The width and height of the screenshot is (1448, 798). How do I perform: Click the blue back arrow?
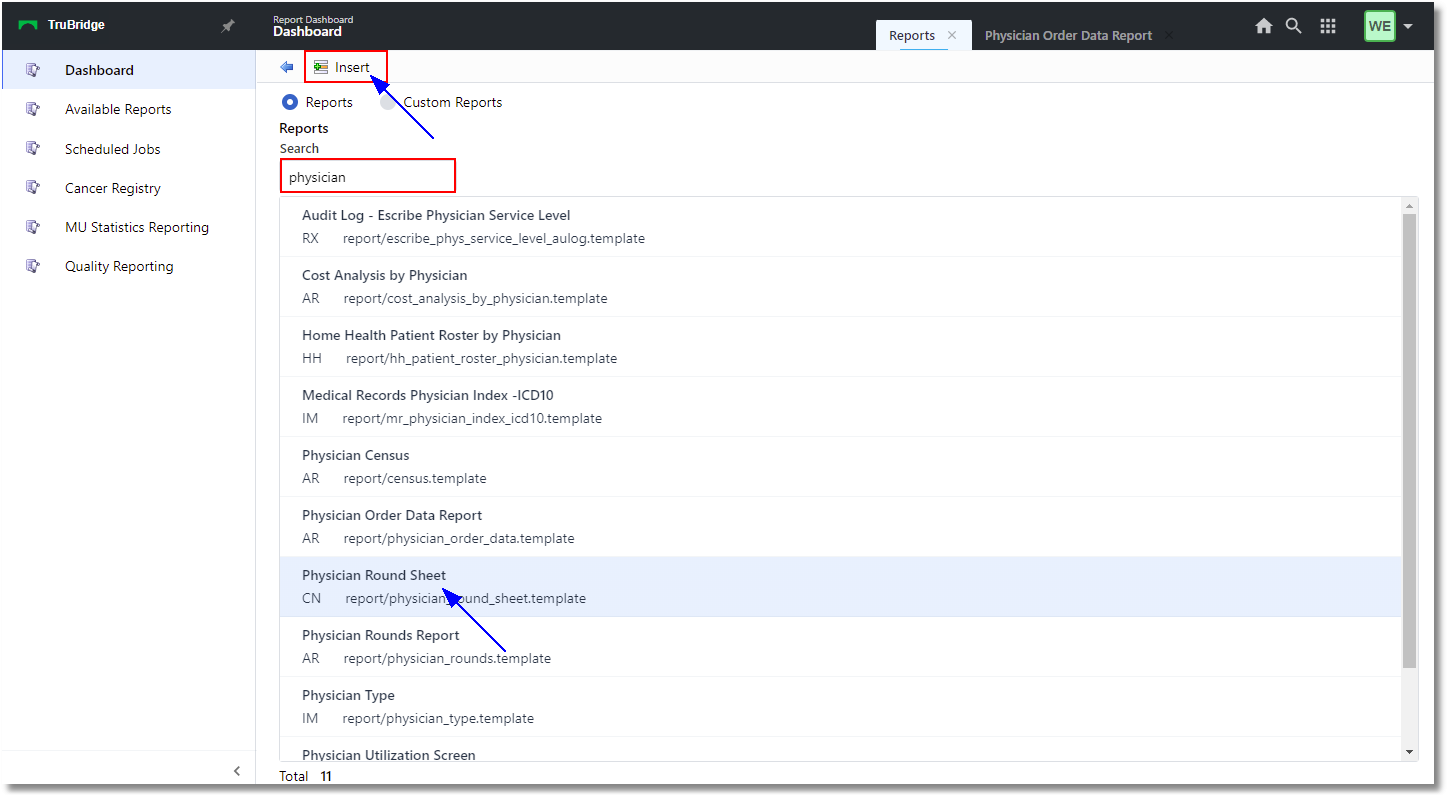[x=287, y=67]
